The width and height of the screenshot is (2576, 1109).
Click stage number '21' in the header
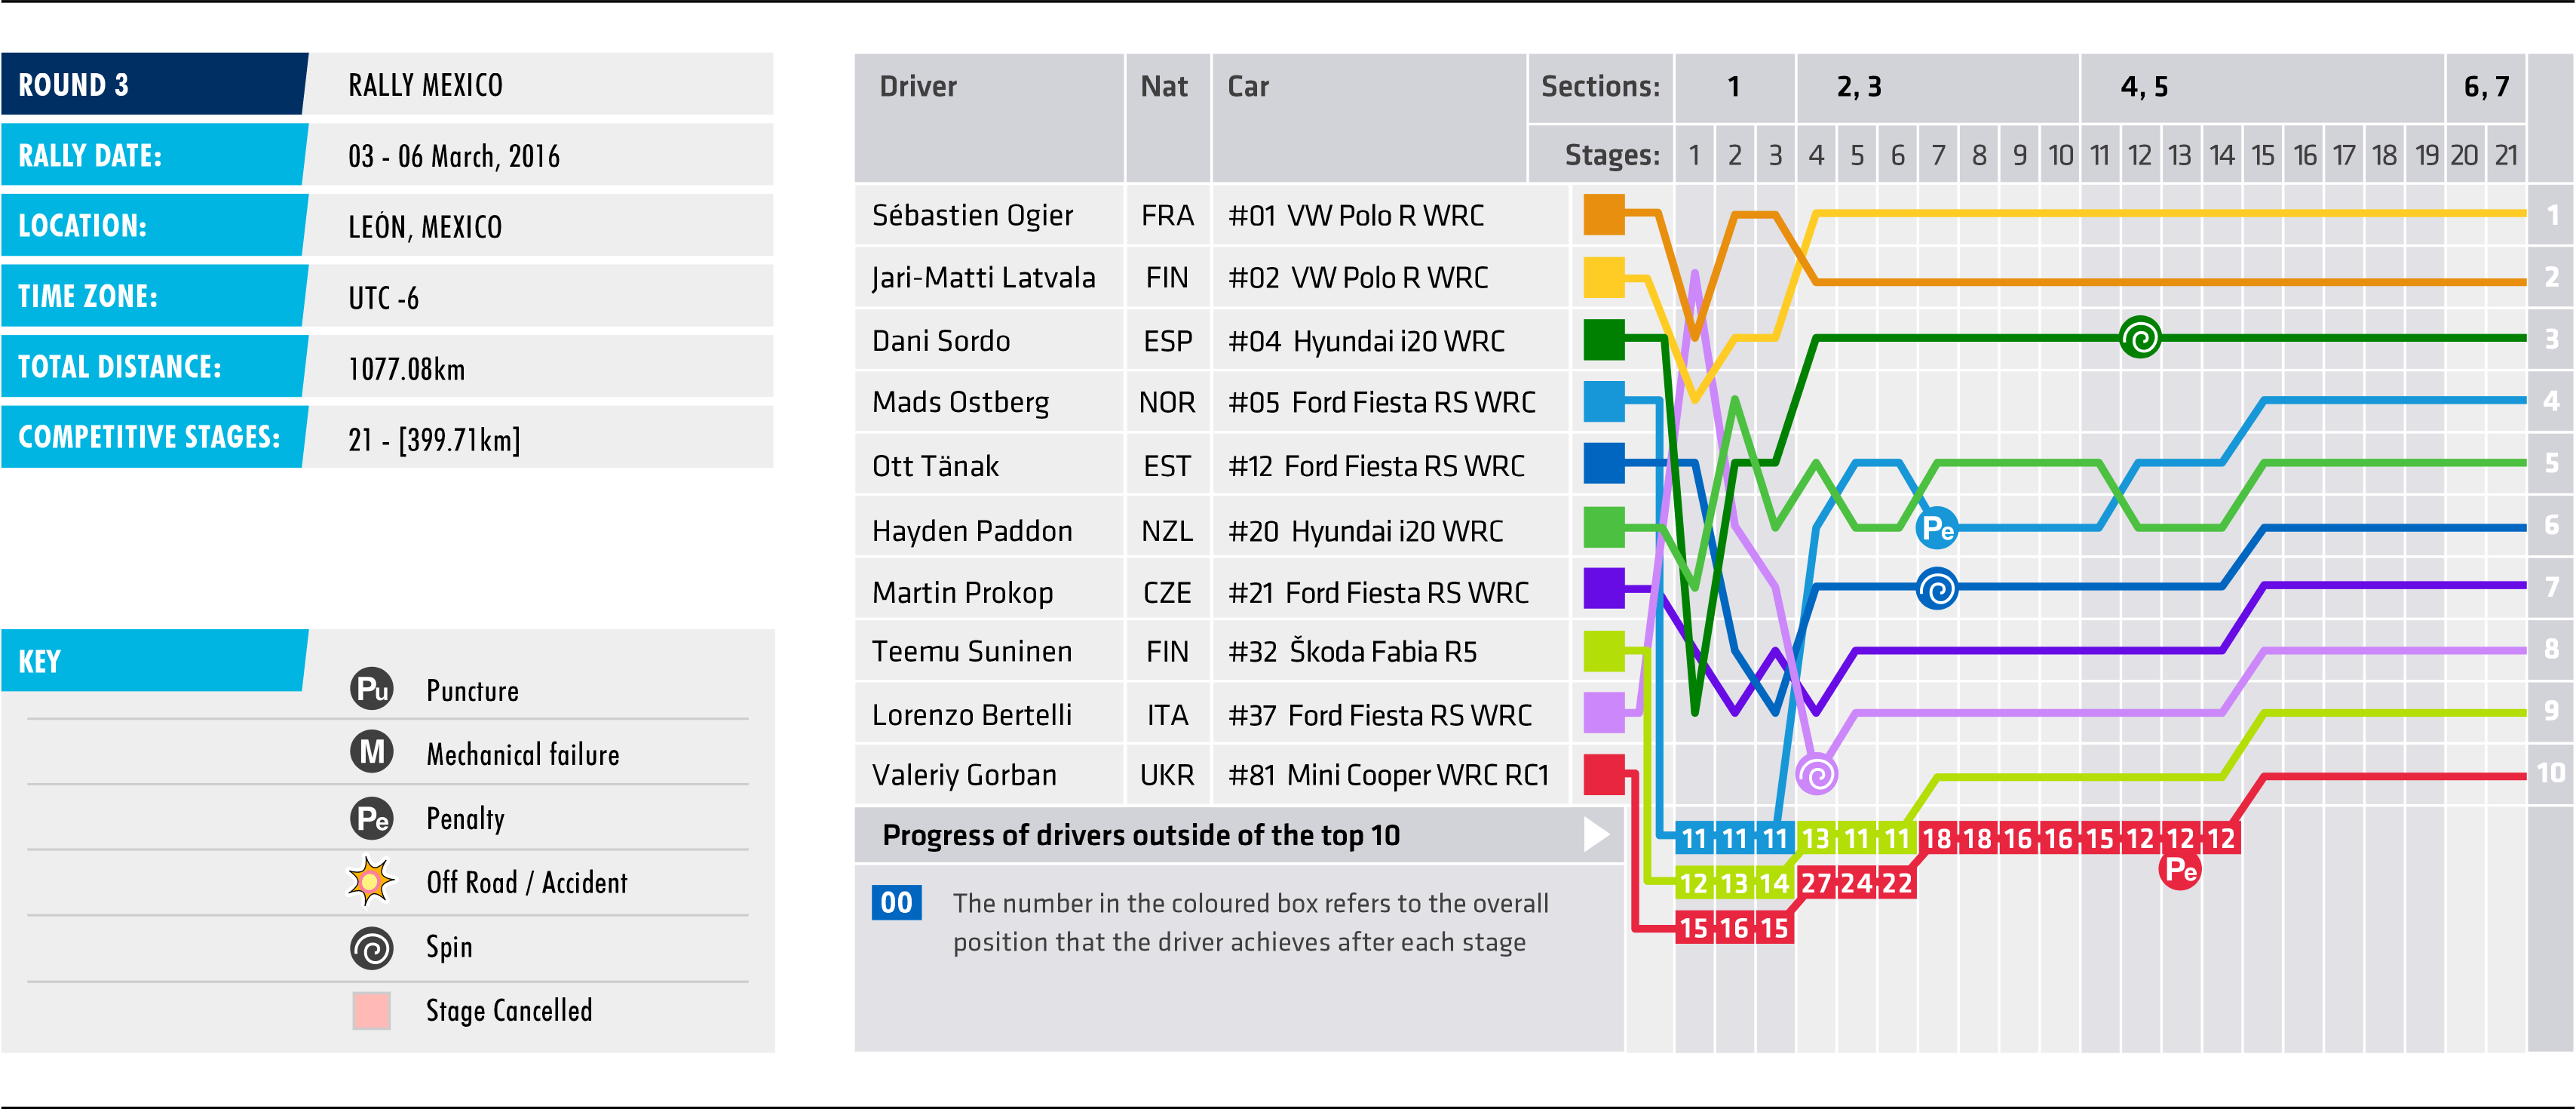click(x=2506, y=155)
